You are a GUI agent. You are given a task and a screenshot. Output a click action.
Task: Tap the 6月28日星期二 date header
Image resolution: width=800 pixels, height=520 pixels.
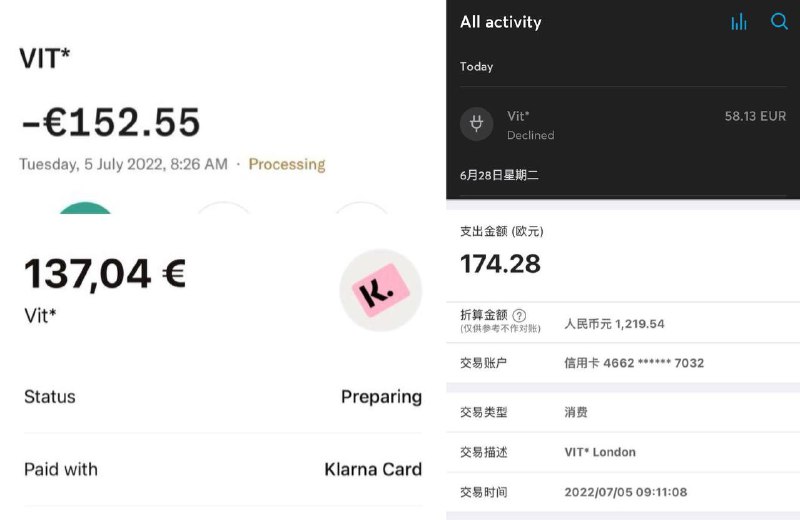point(499,175)
